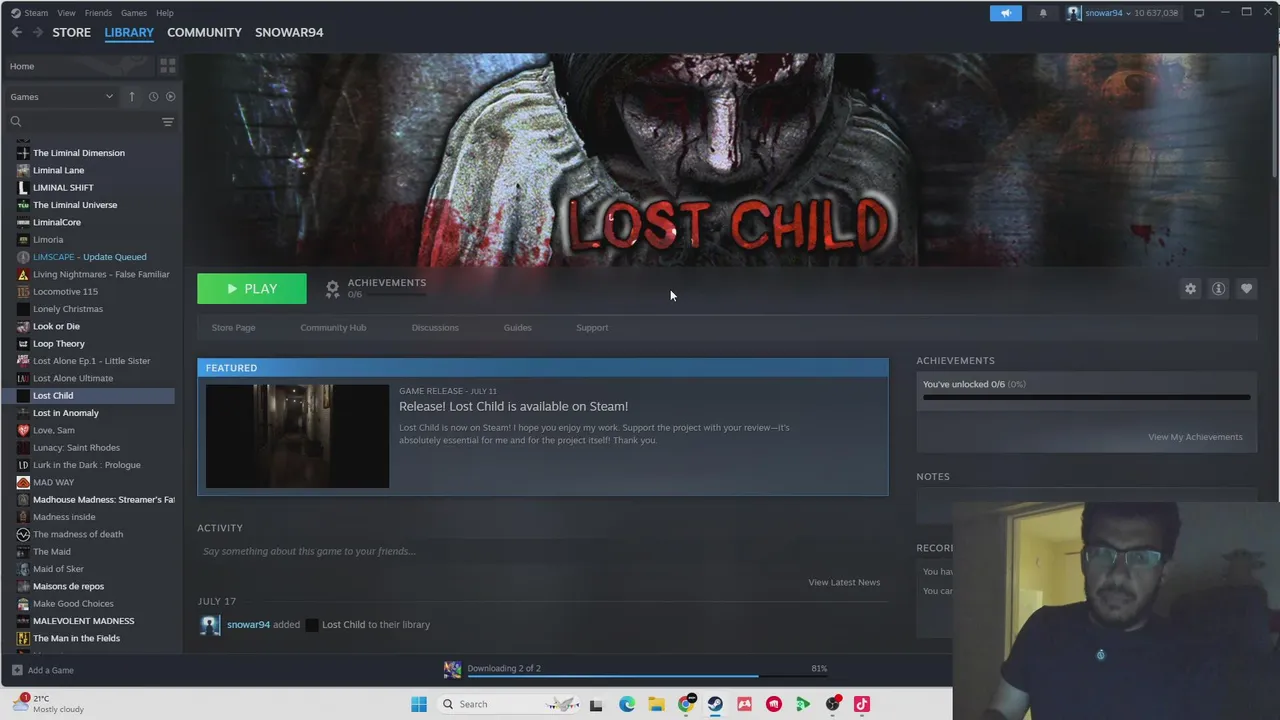Go back with the left arrow
This screenshot has width=1280, height=720.
point(16,32)
